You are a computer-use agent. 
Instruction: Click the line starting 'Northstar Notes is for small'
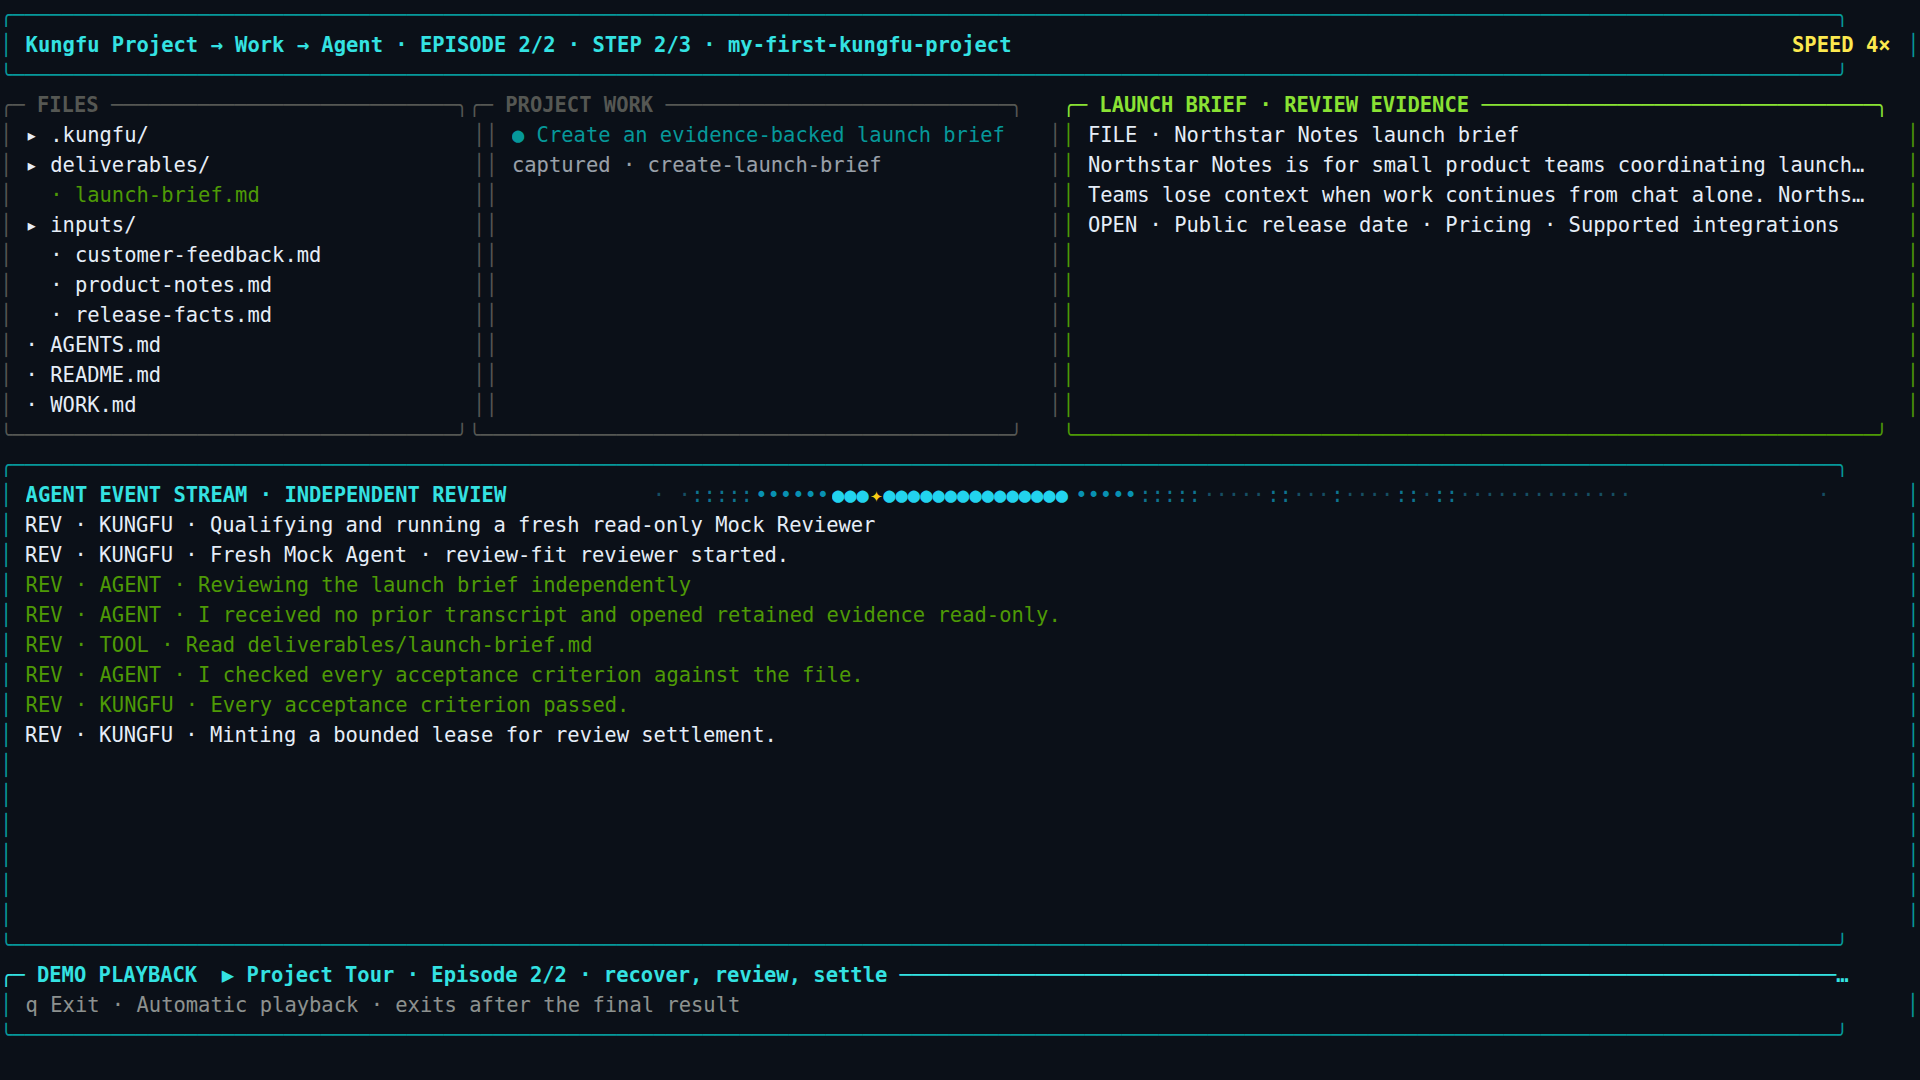(x=1476, y=165)
